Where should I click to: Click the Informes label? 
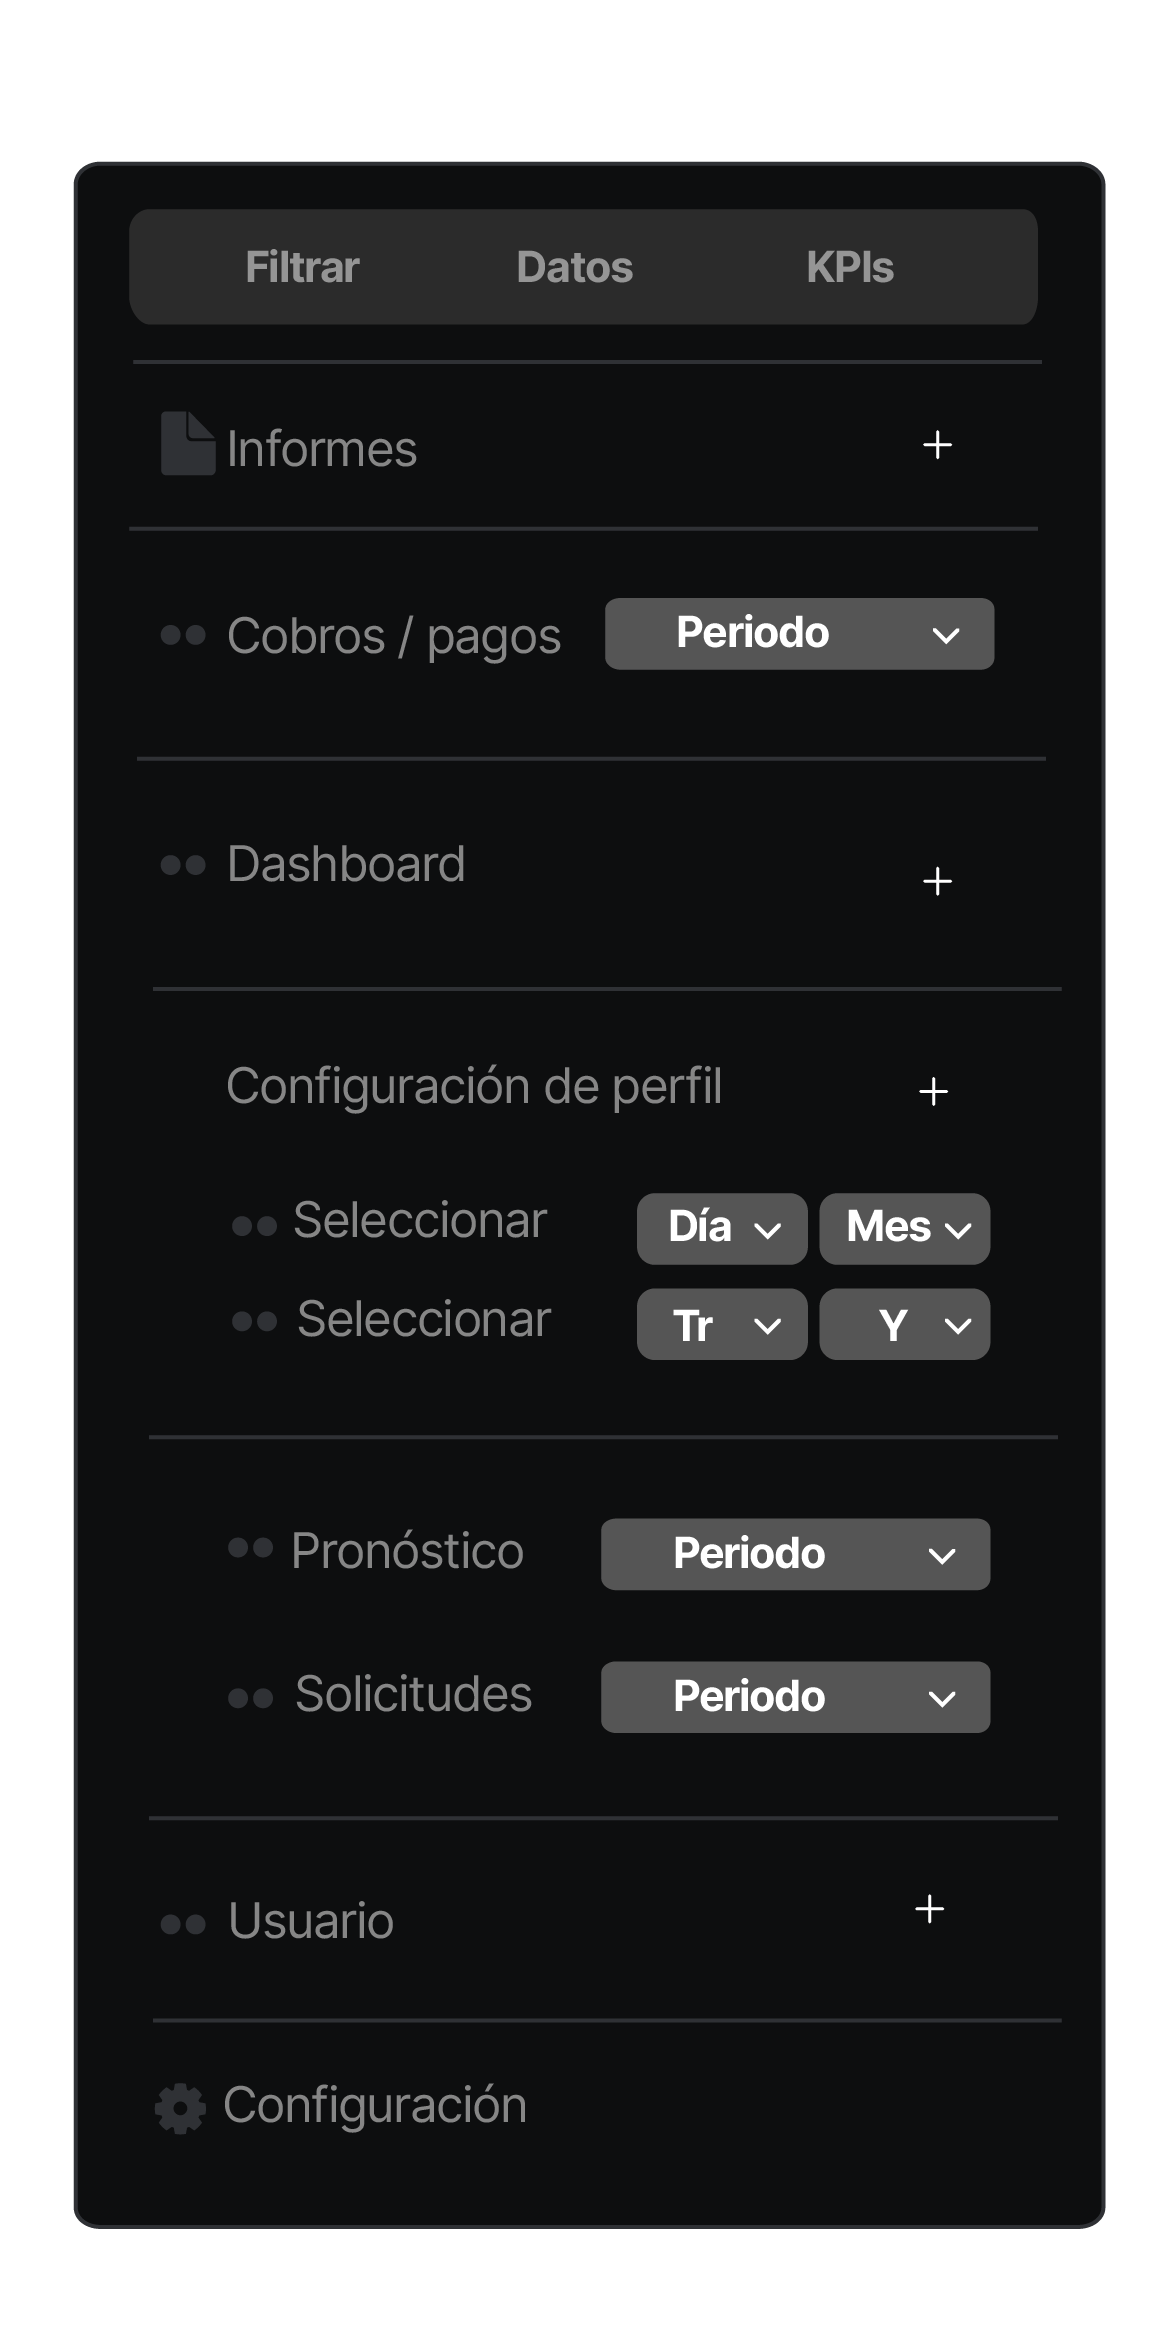(x=321, y=449)
